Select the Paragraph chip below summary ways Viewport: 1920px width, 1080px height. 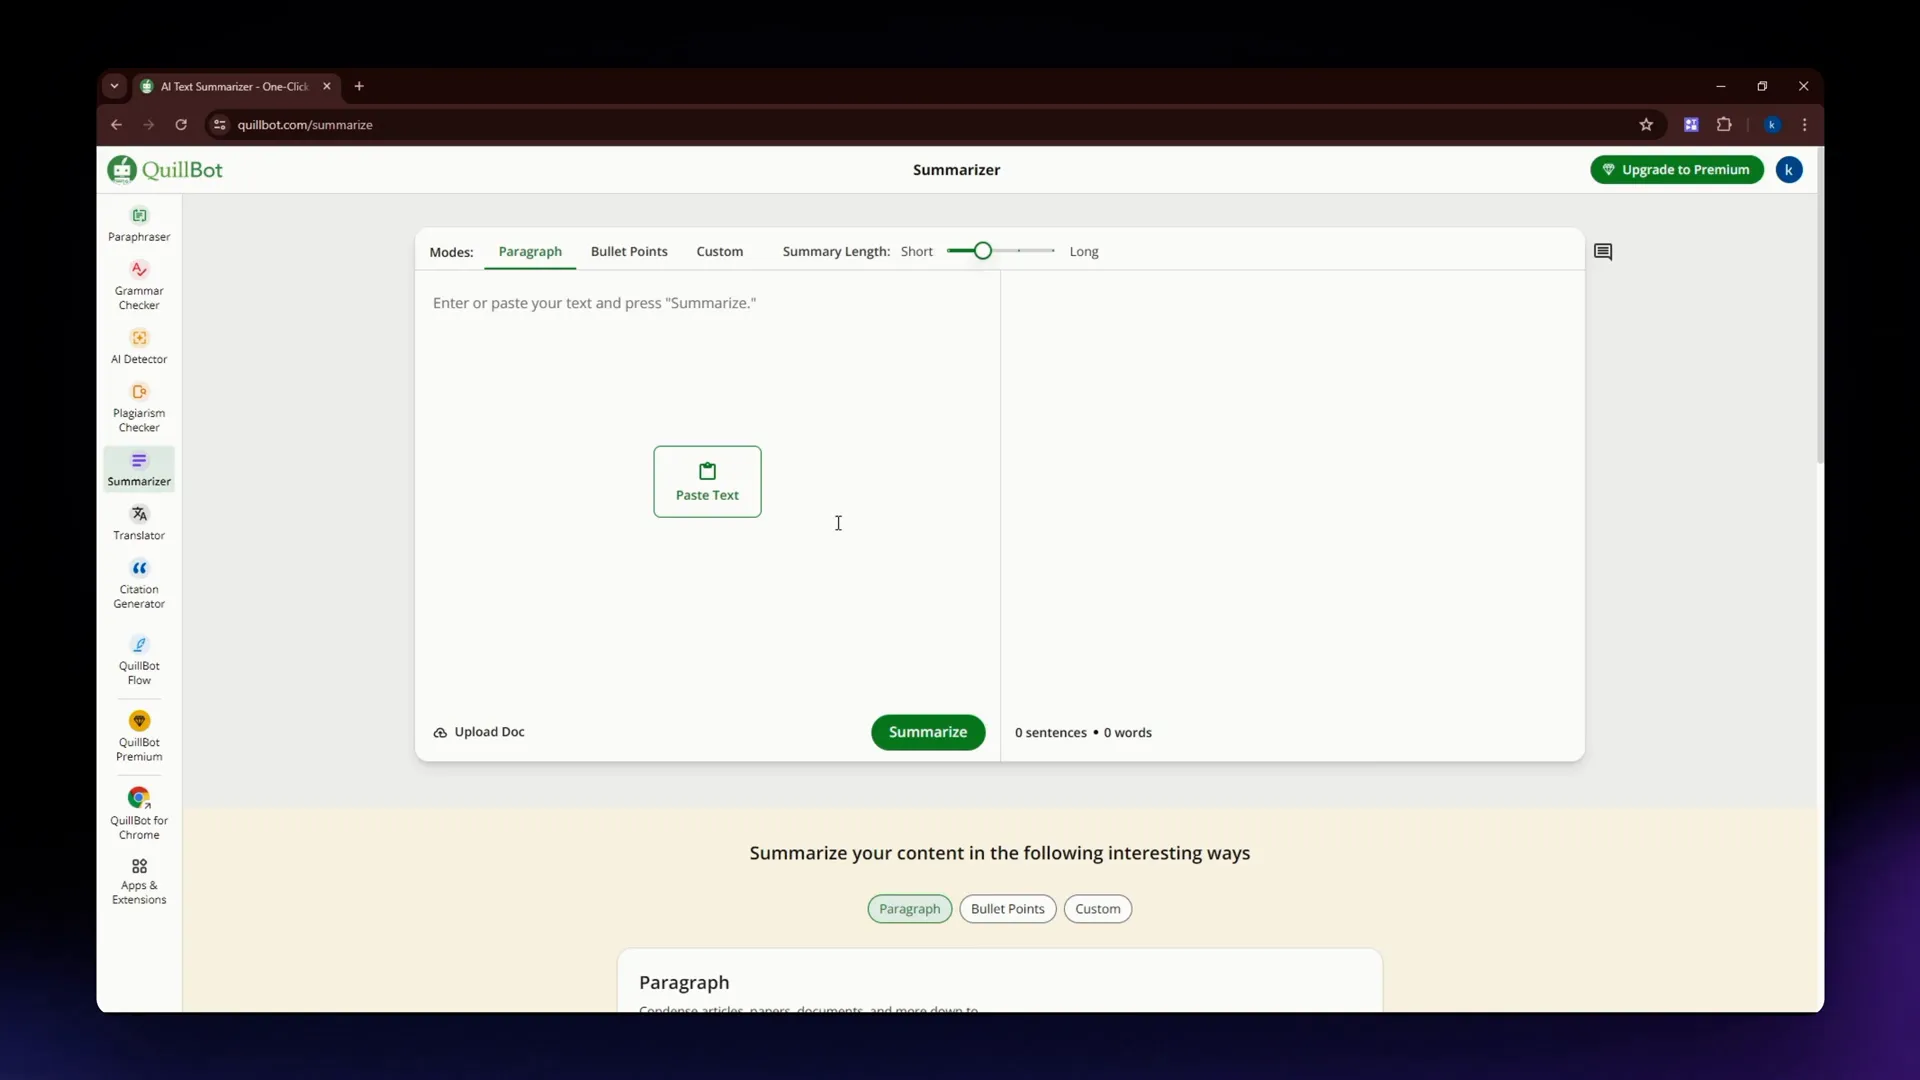point(910,909)
